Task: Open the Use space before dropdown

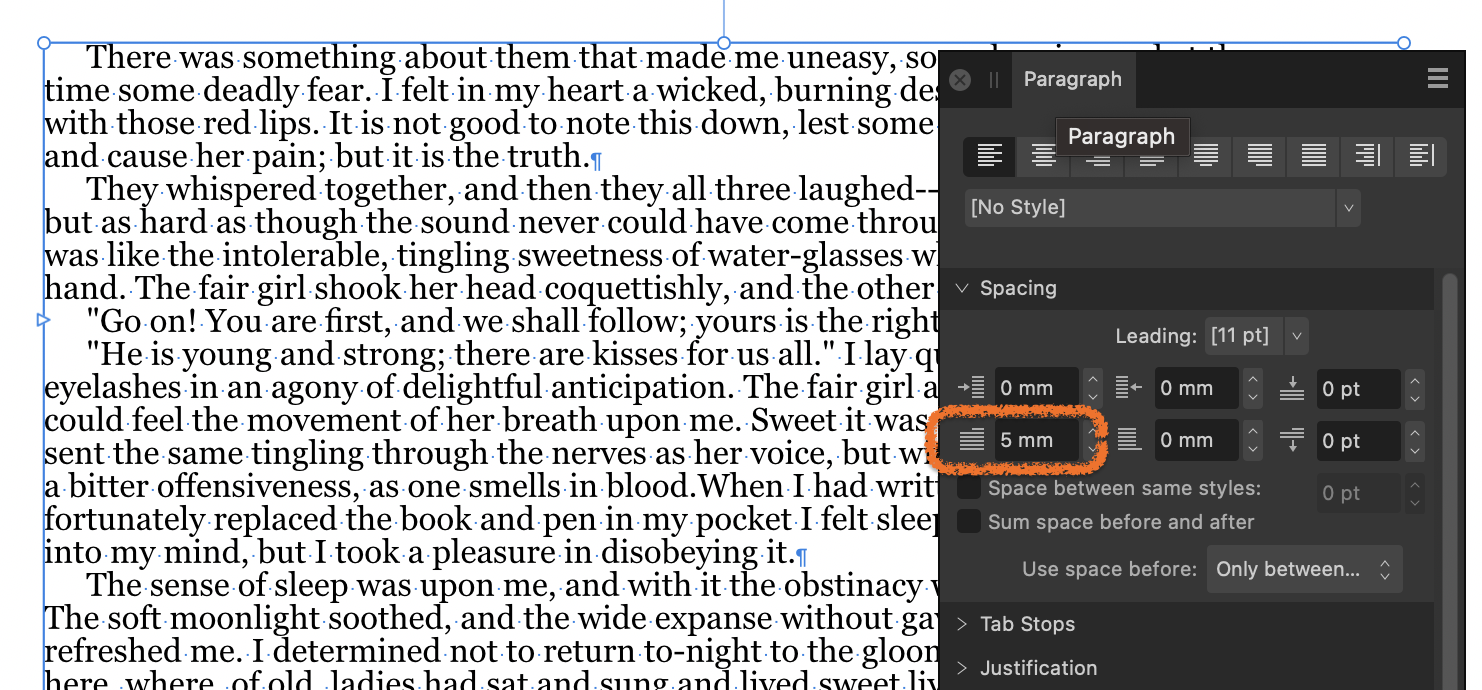Action: [1304, 569]
